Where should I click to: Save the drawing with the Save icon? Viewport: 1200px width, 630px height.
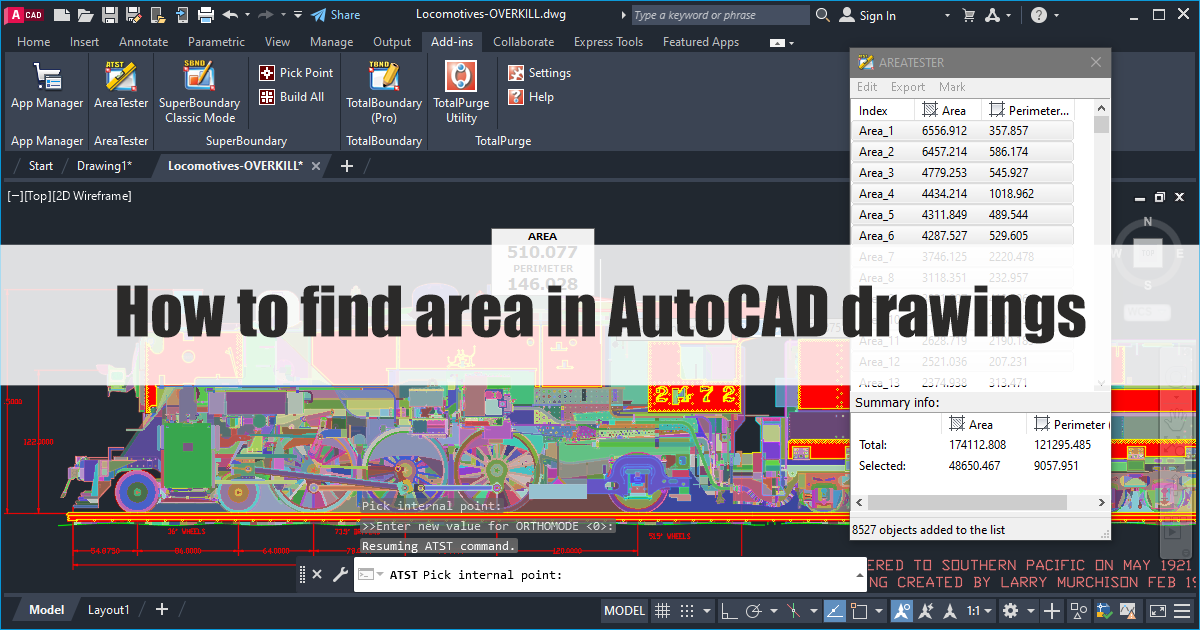(x=110, y=15)
